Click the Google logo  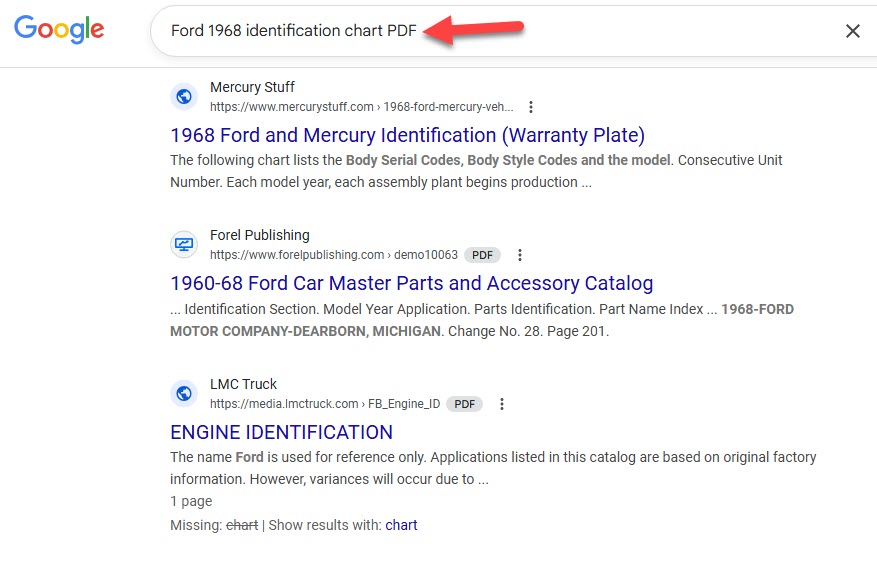pyautogui.click(x=59, y=29)
